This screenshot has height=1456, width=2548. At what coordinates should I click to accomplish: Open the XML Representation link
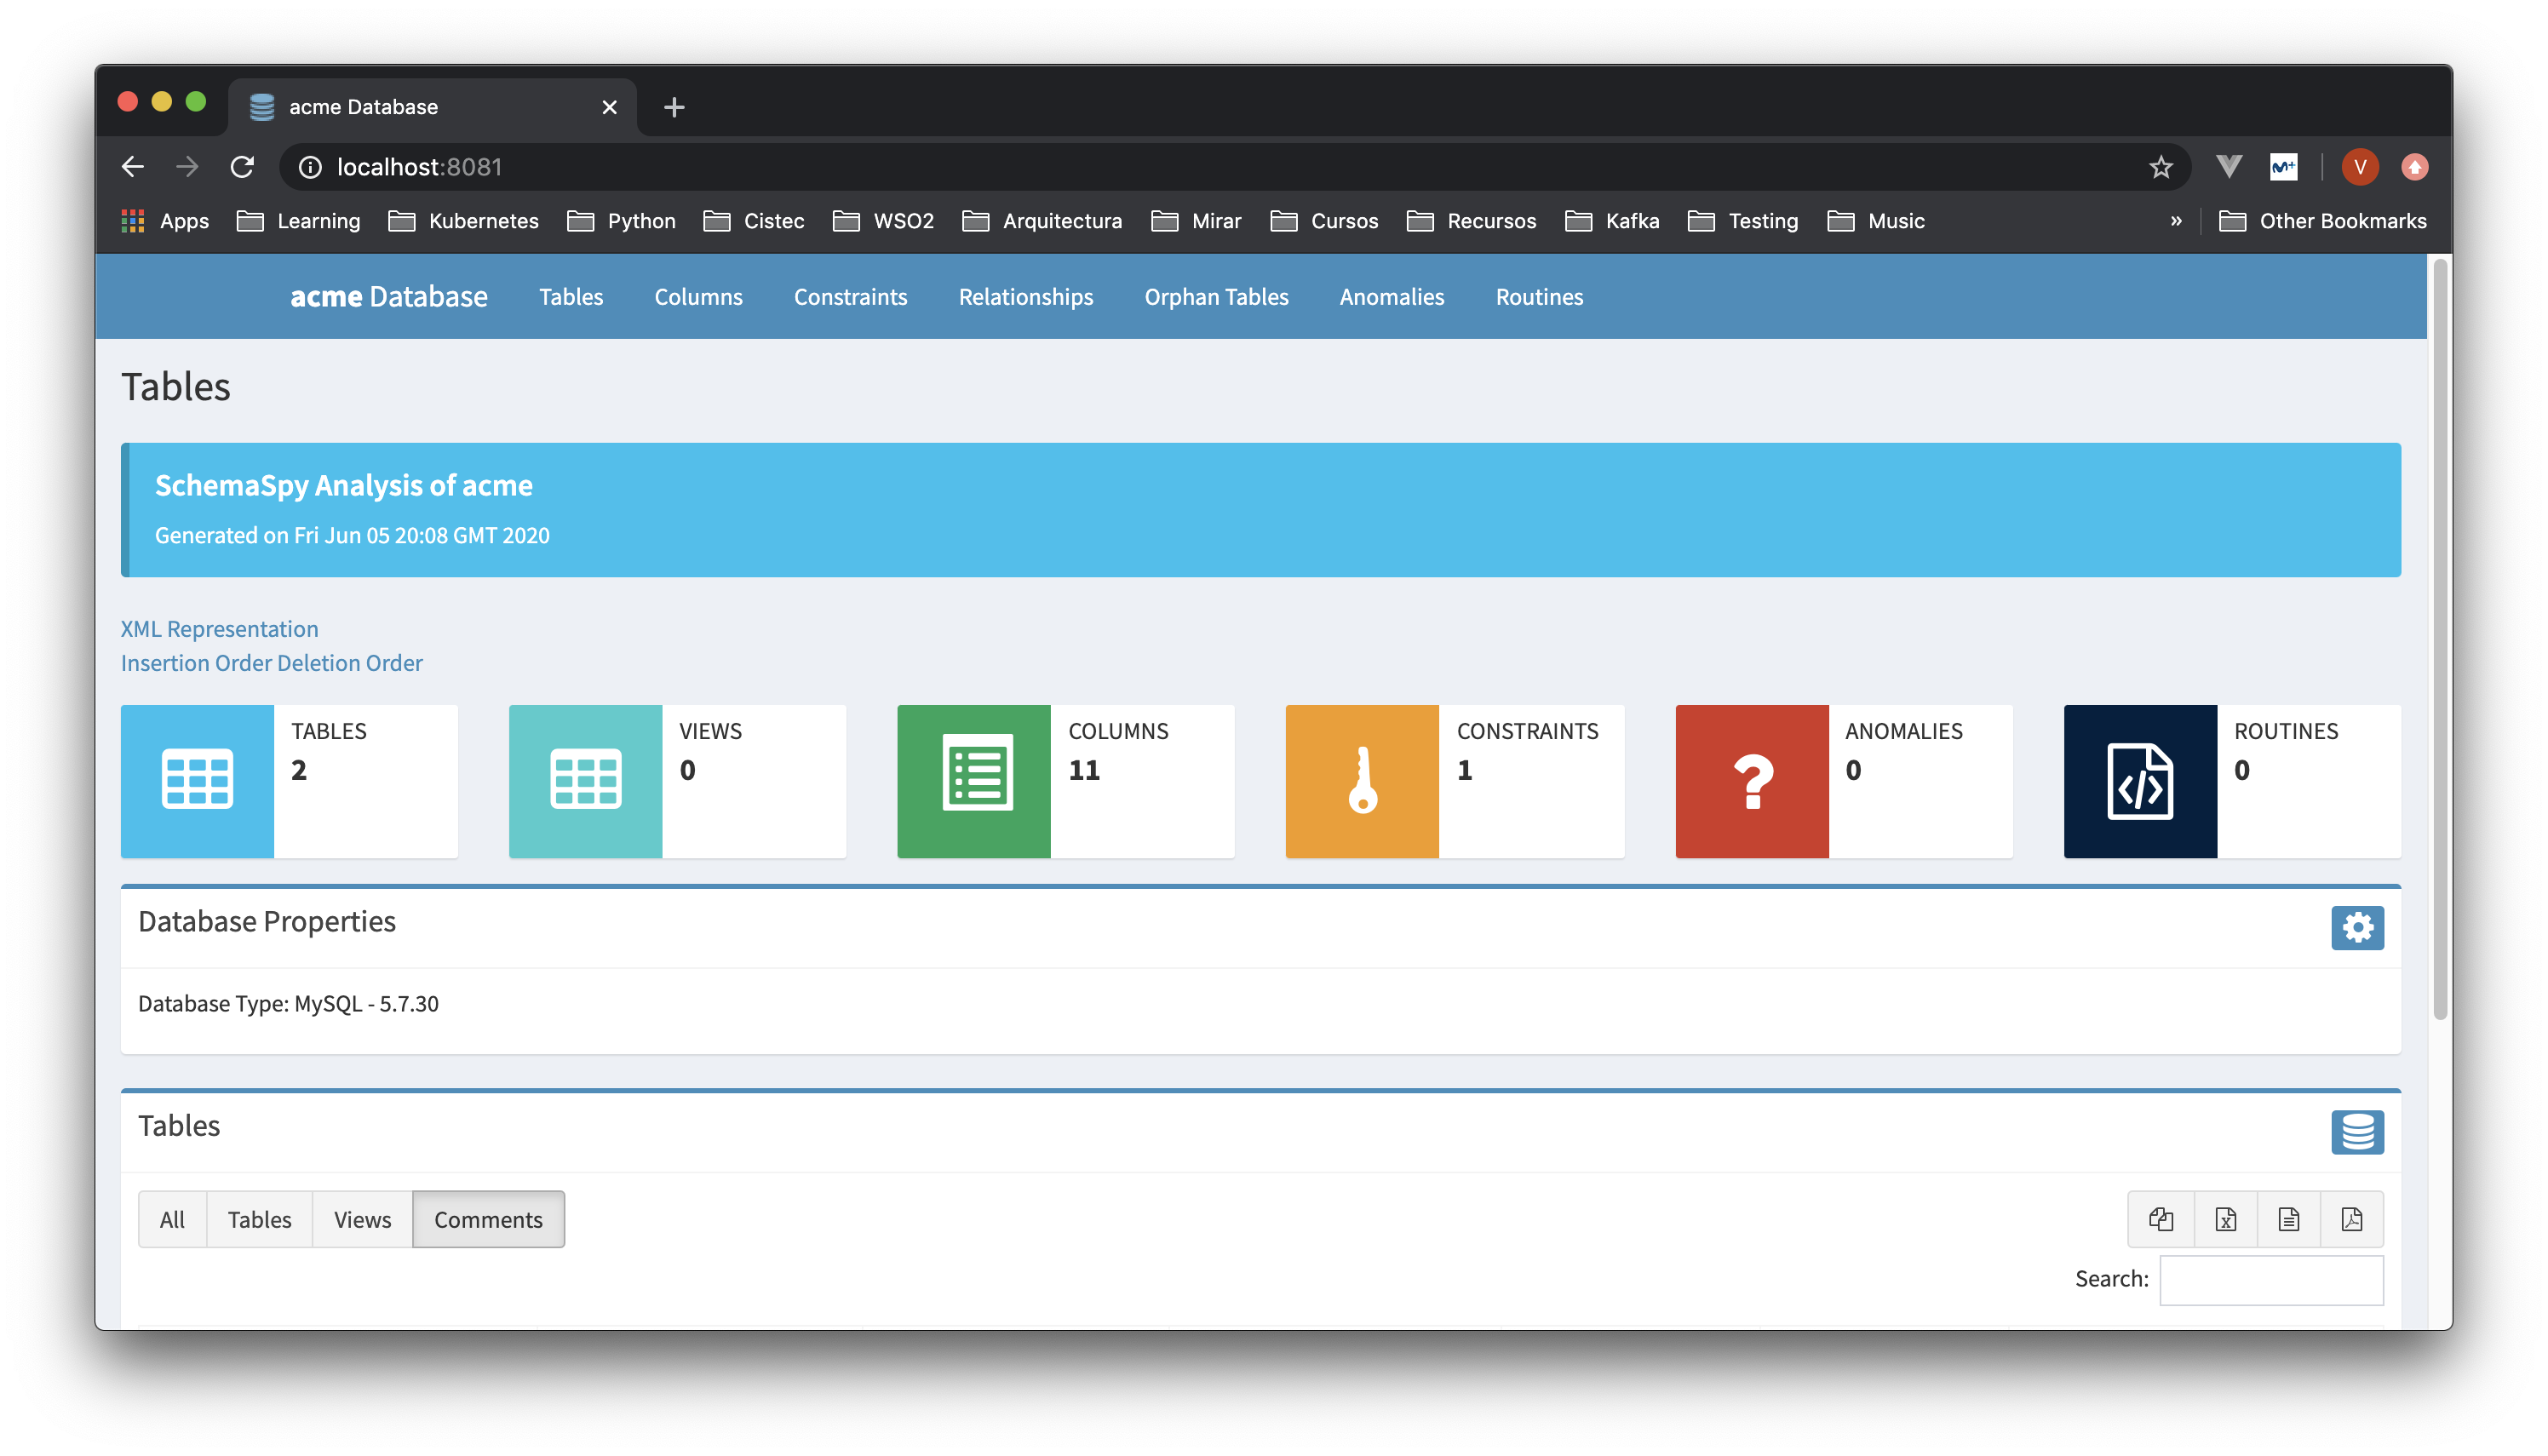[x=219, y=628]
